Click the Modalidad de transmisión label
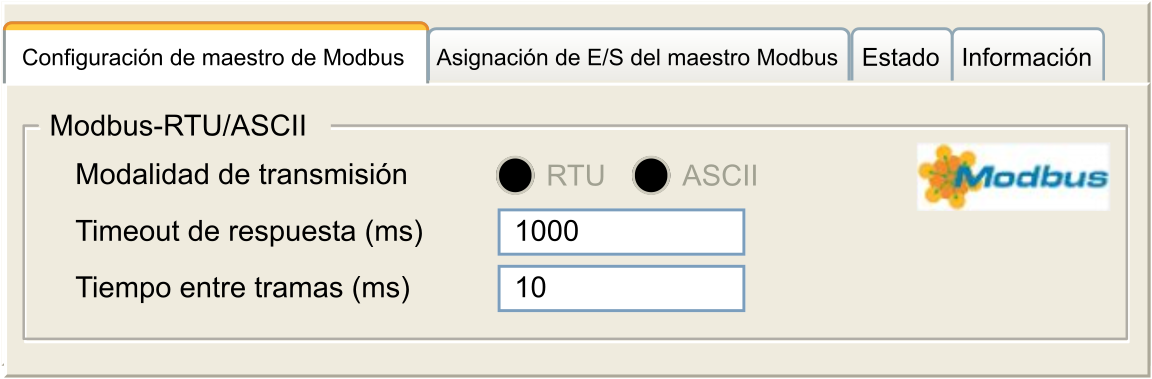The height and width of the screenshot is (379, 1152). [x=241, y=176]
